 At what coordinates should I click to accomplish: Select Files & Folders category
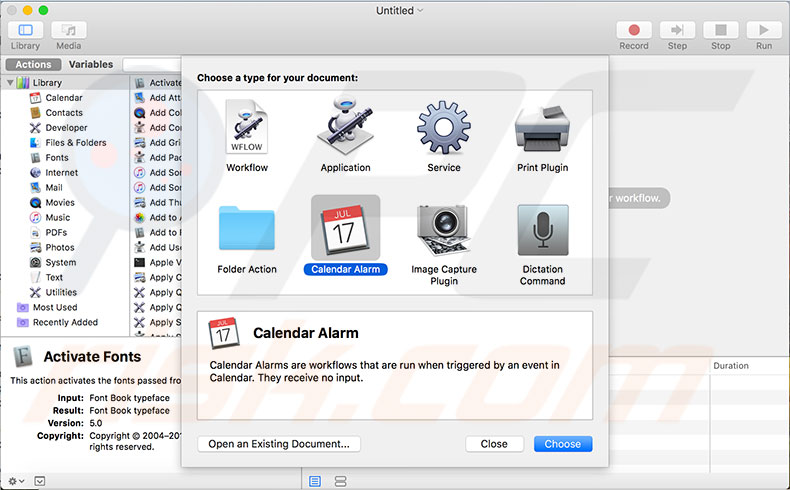(76, 143)
